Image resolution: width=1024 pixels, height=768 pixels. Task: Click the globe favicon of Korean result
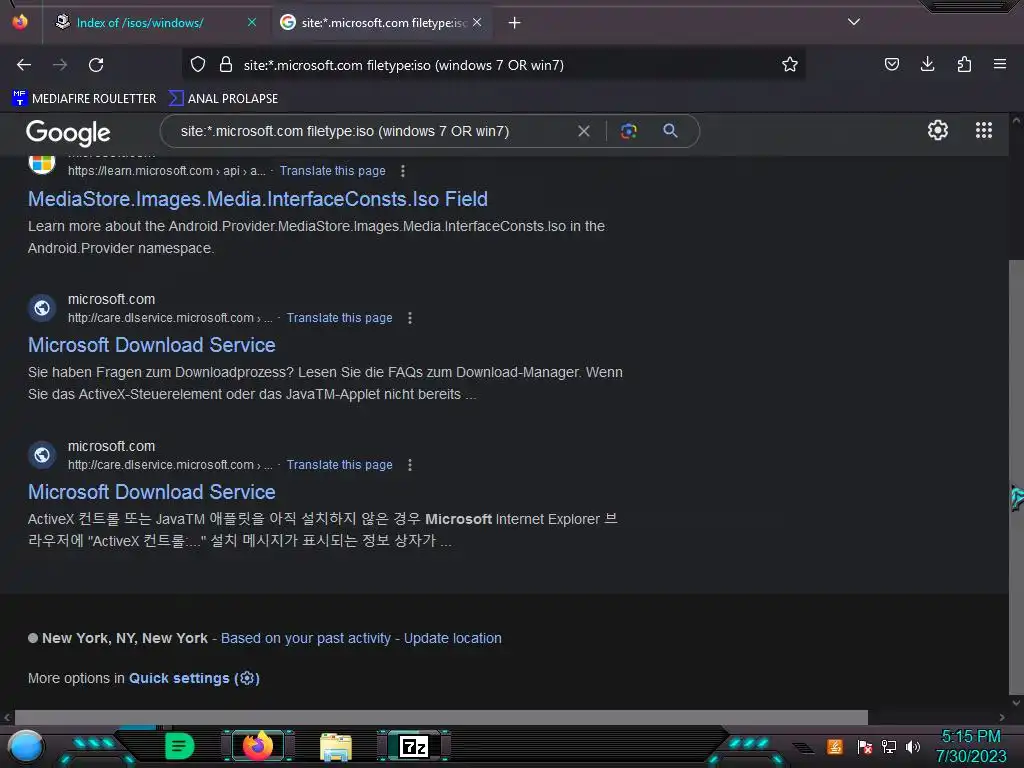42,455
